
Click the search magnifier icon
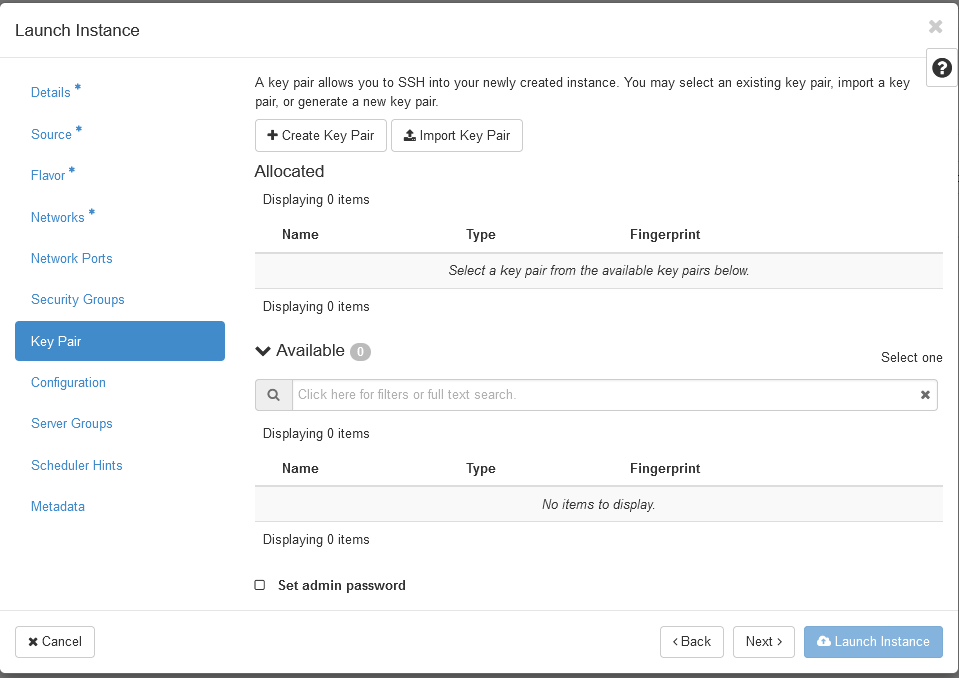[x=273, y=395]
